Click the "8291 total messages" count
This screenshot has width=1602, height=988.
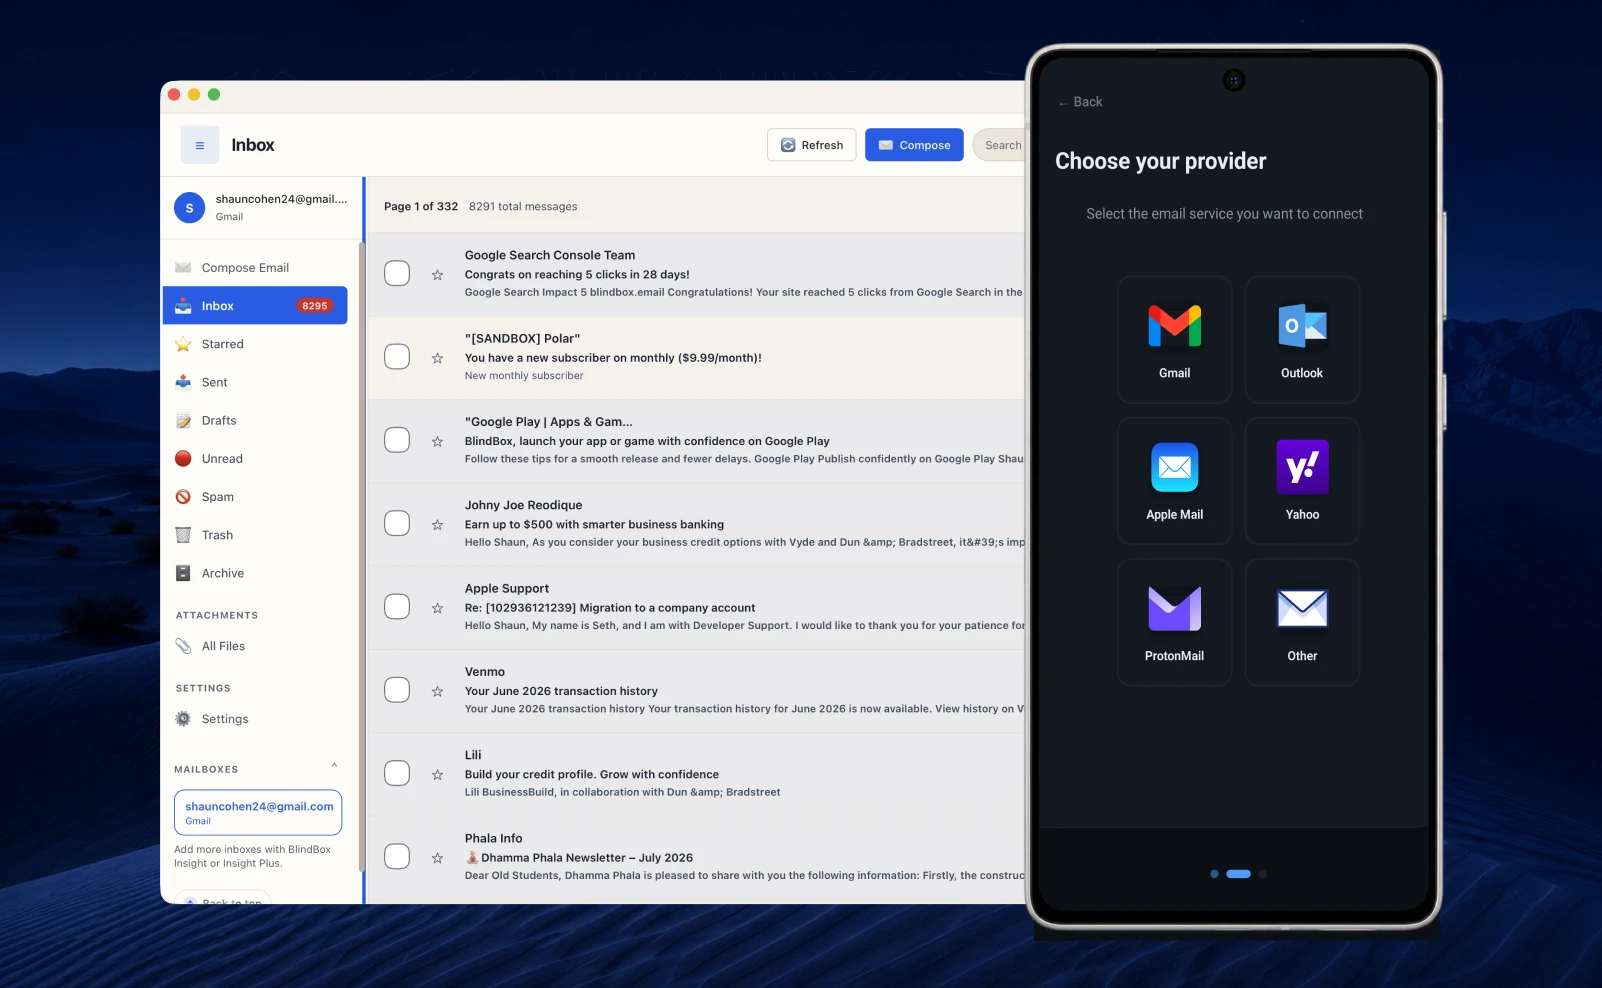point(523,207)
